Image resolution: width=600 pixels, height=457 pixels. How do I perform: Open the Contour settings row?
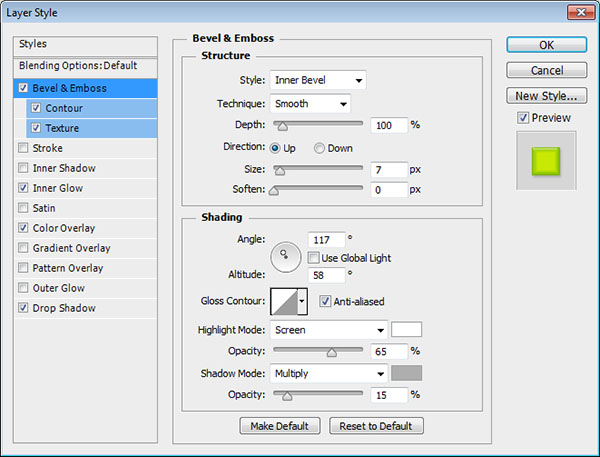pos(92,108)
